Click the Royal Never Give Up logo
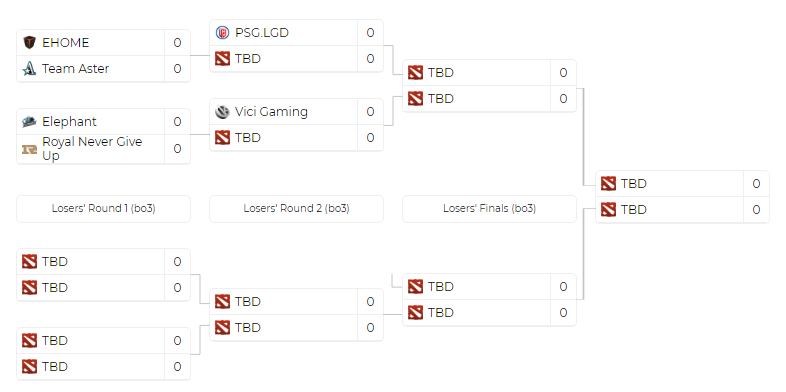 pos(30,149)
